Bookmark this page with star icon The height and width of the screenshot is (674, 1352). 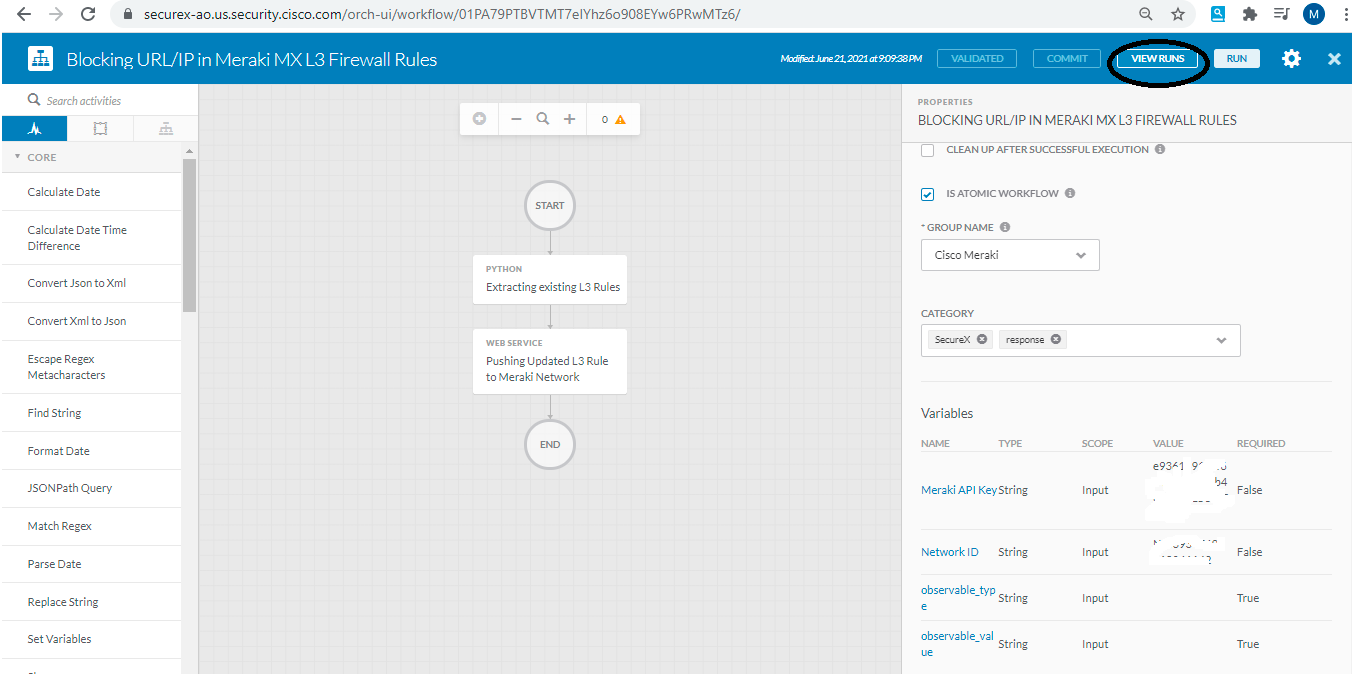pos(1178,14)
